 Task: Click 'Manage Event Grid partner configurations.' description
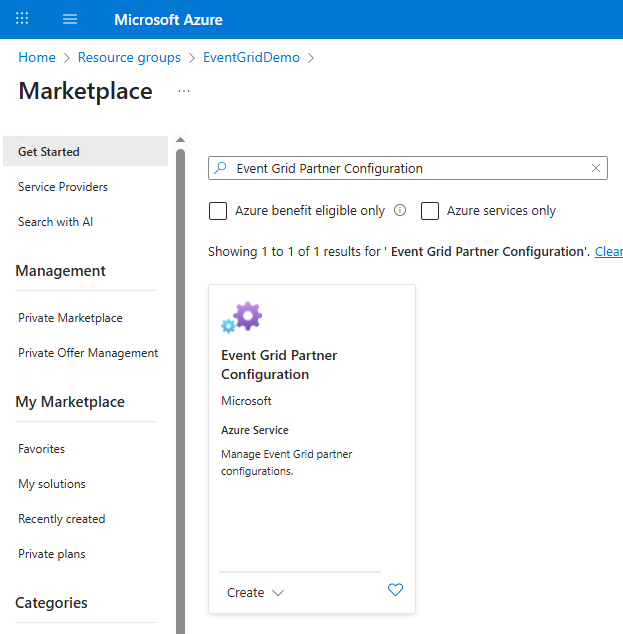click(x=287, y=463)
